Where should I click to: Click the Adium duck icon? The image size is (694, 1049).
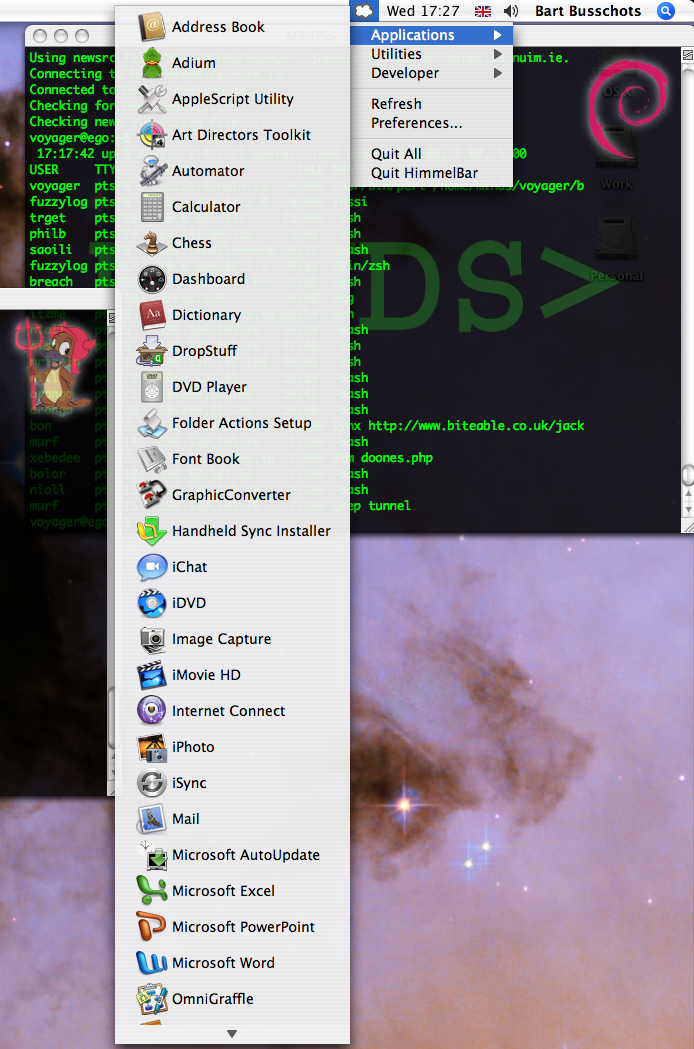coord(152,63)
